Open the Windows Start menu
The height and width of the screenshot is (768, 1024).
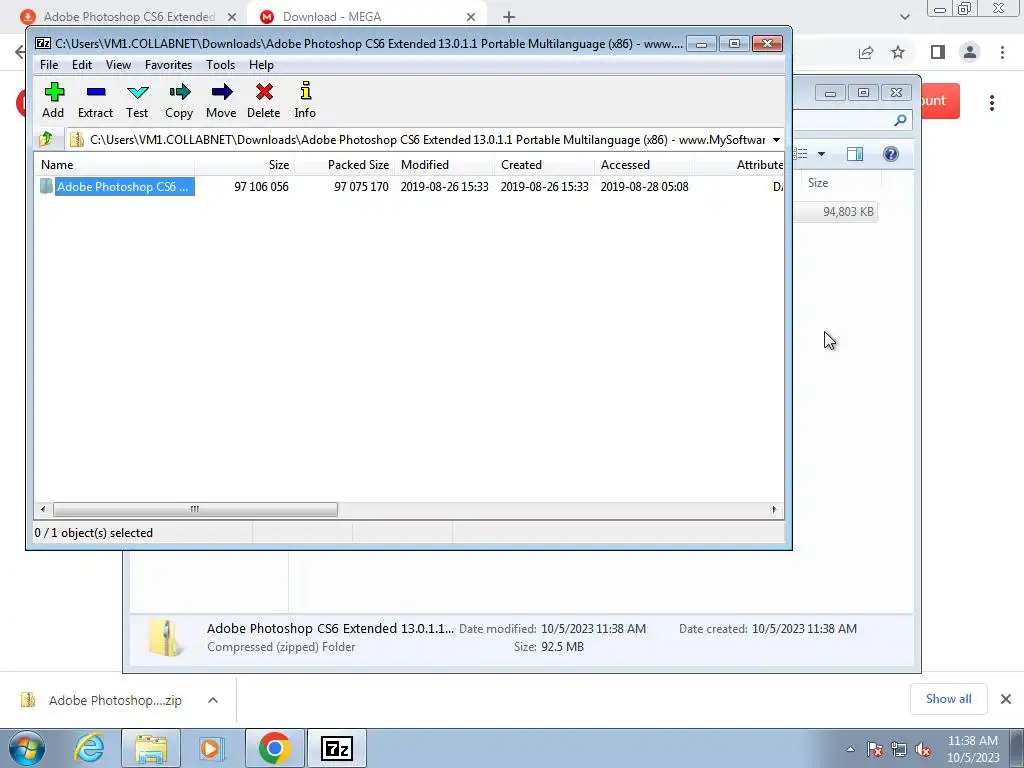(x=27, y=748)
